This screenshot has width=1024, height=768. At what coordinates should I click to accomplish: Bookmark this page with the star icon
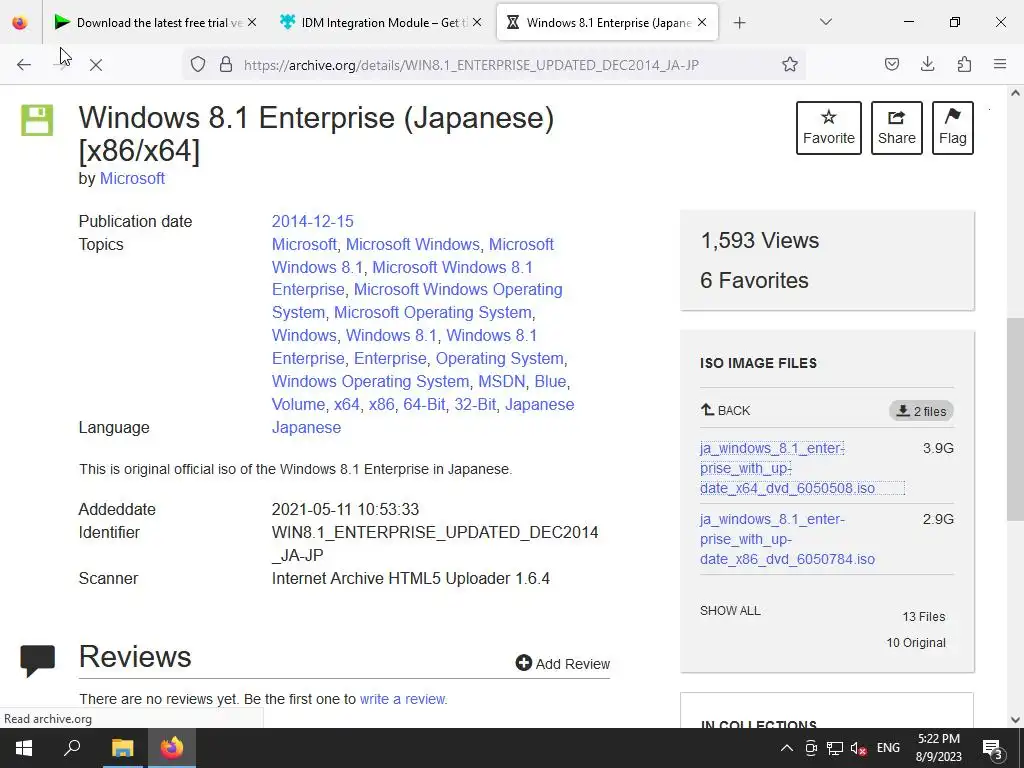(x=790, y=64)
